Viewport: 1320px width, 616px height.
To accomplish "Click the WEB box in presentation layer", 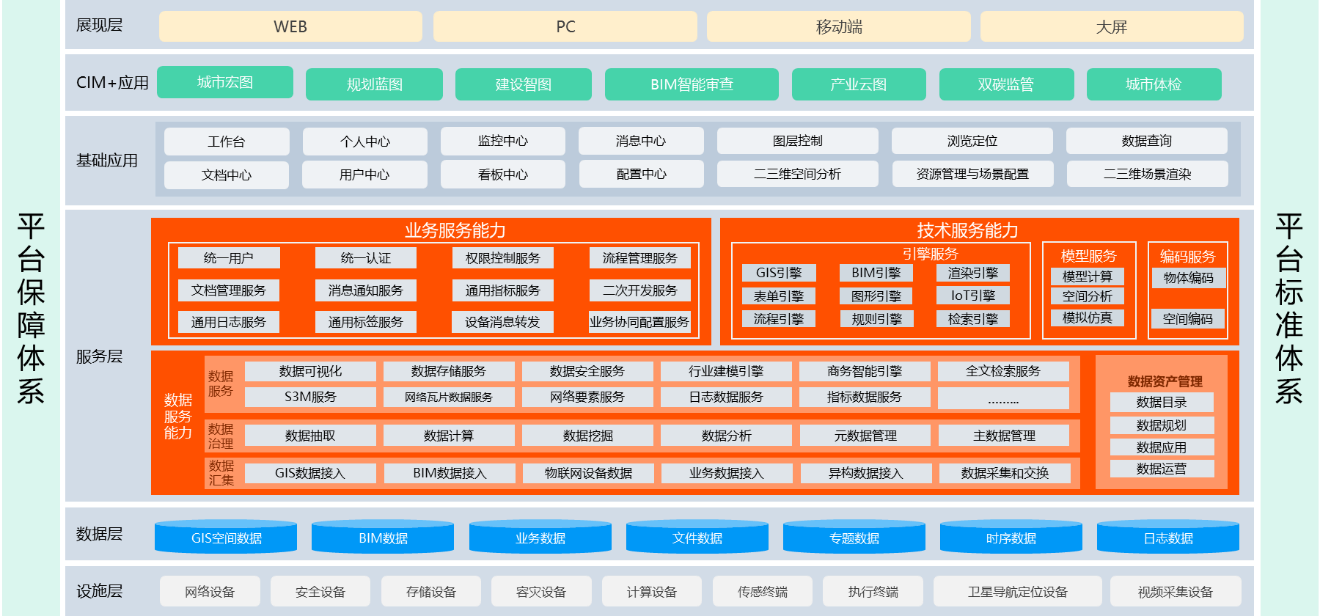I will coord(291,27).
